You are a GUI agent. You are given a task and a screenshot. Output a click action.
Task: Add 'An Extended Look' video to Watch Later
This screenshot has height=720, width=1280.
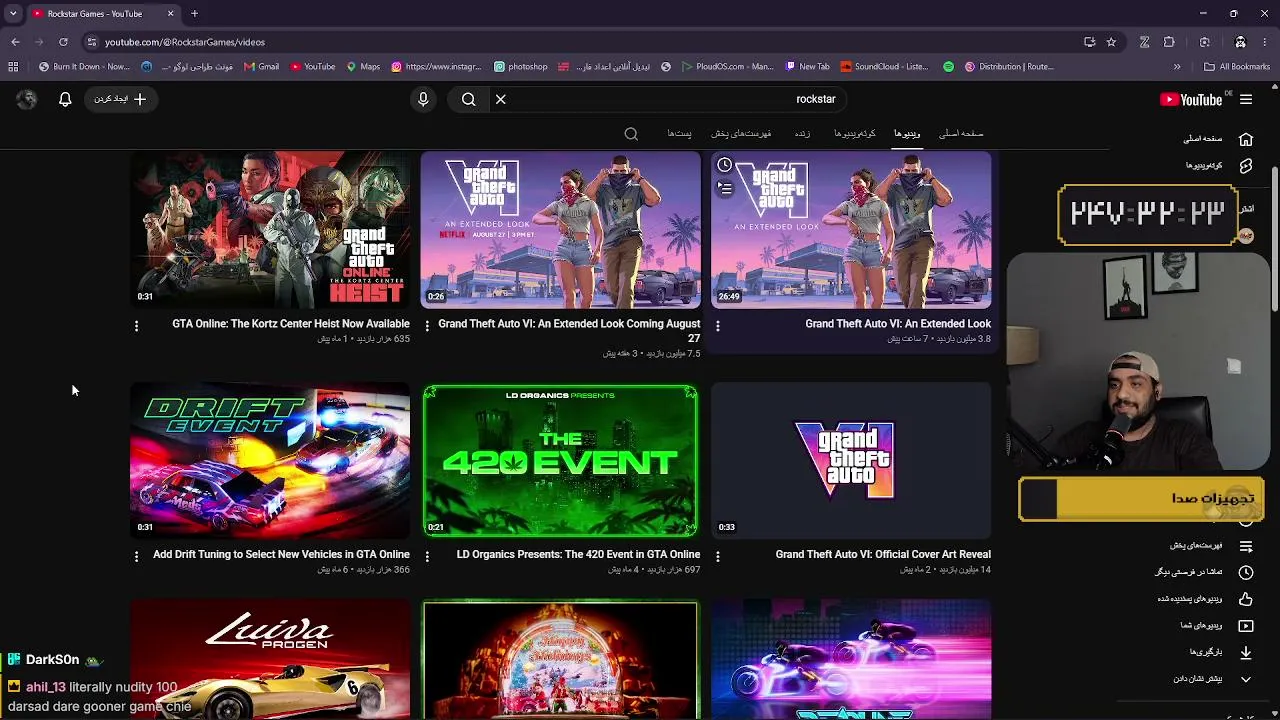tap(725, 165)
